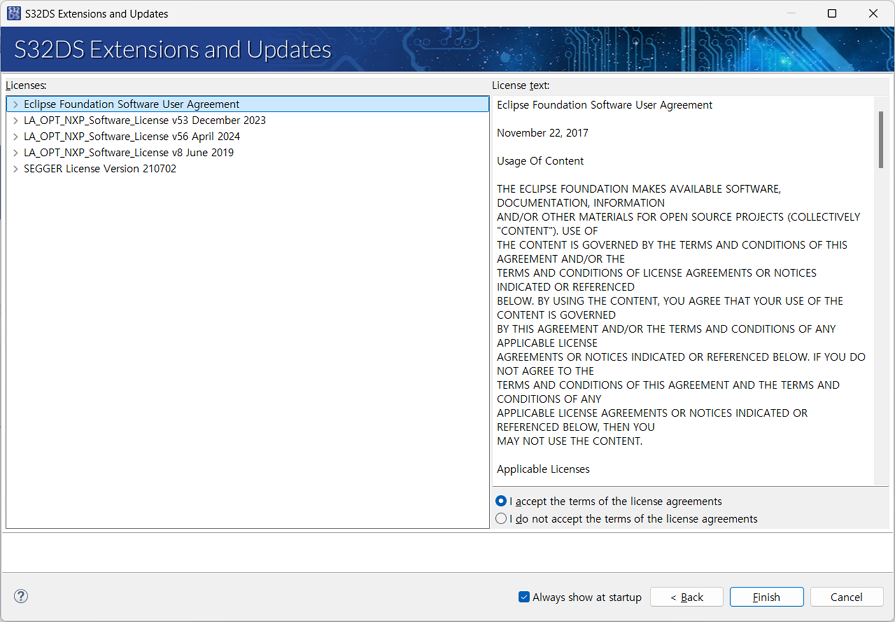Click inside the license text area
This screenshot has height=622, width=895.
(683, 291)
